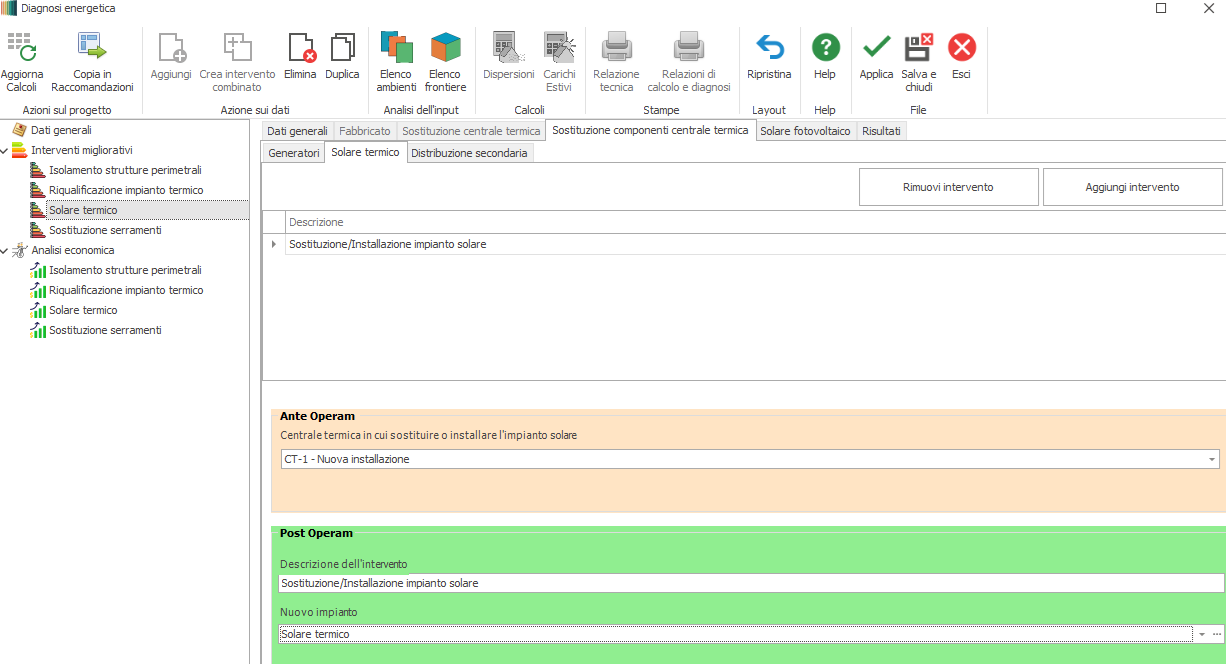Click the Rimuovi intervento button
Image resolution: width=1232 pixels, height=664 pixels.
[948, 187]
